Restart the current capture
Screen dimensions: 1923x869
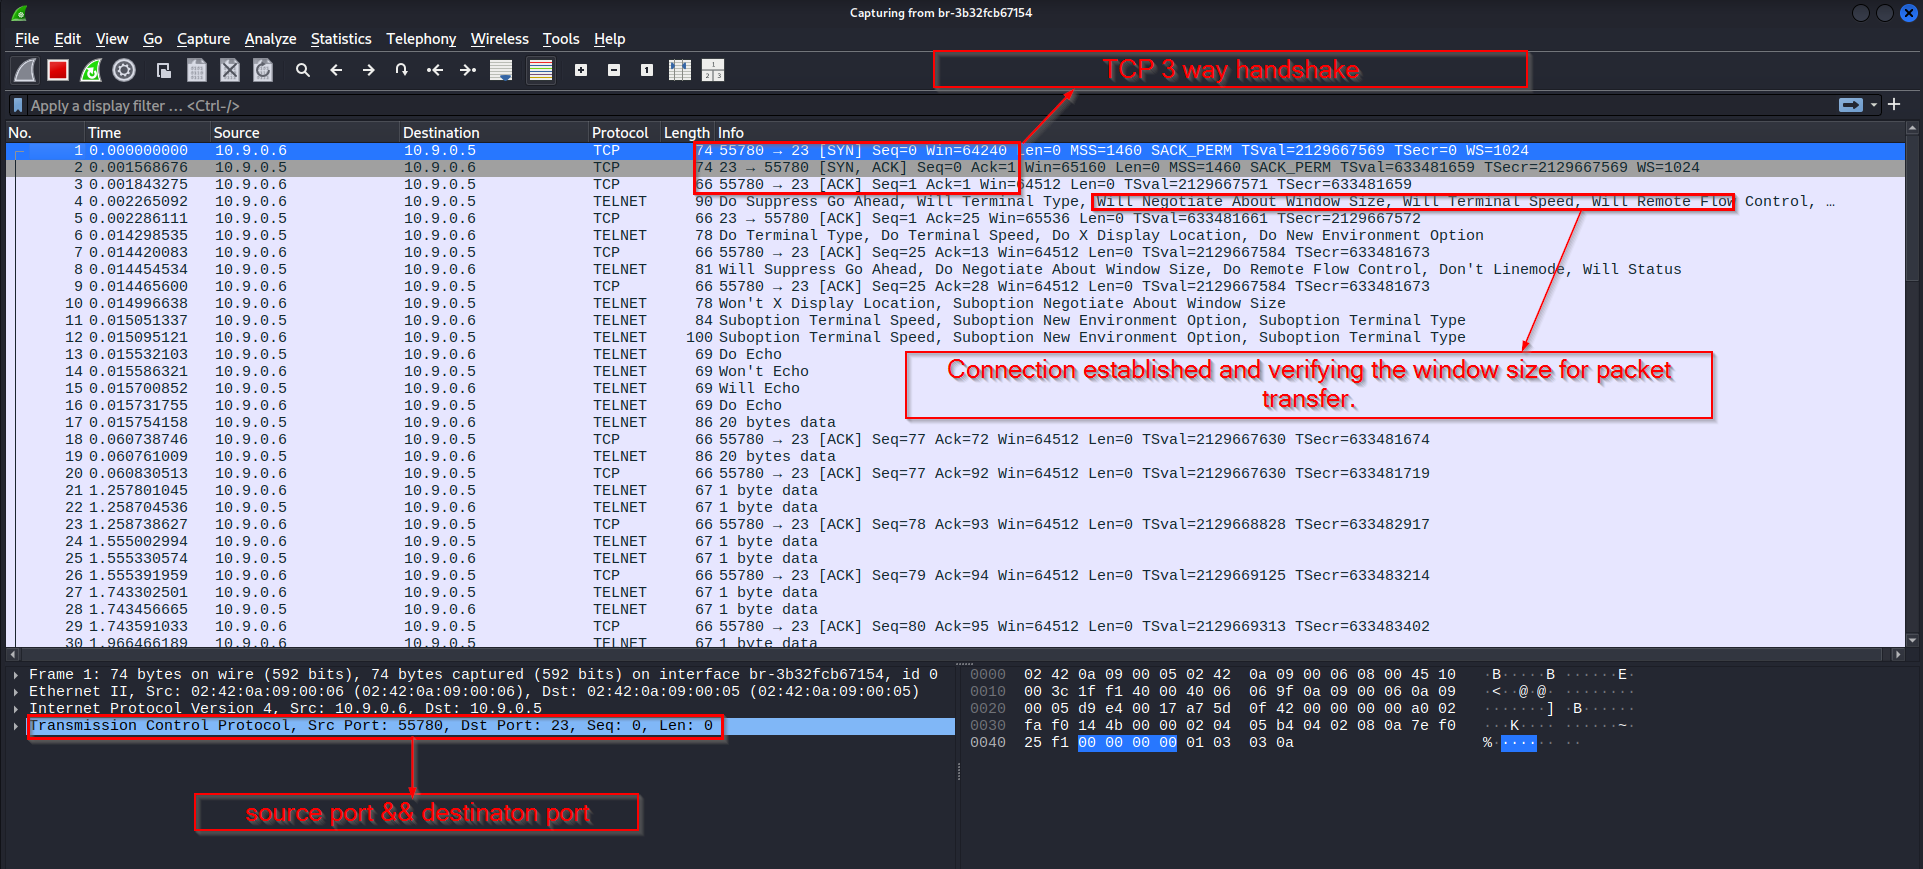click(x=91, y=70)
